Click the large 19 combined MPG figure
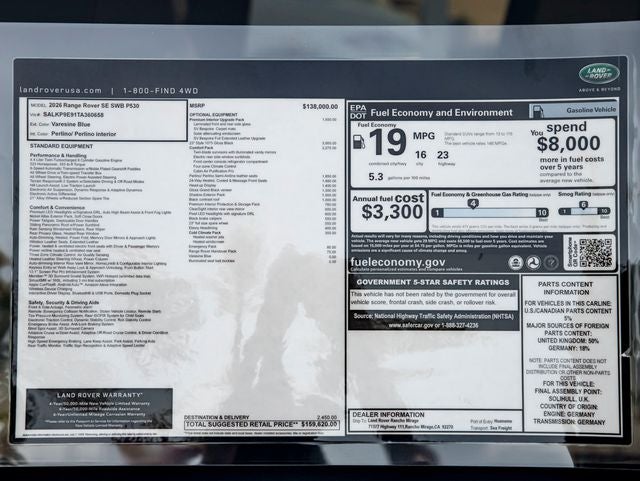This screenshot has width=640, height=481. [x=388, y=142]
